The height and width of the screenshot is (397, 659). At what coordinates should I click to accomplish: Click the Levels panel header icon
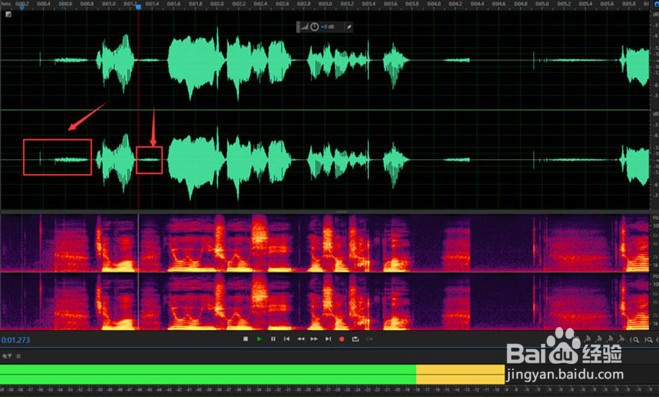[x=6, y=356]
